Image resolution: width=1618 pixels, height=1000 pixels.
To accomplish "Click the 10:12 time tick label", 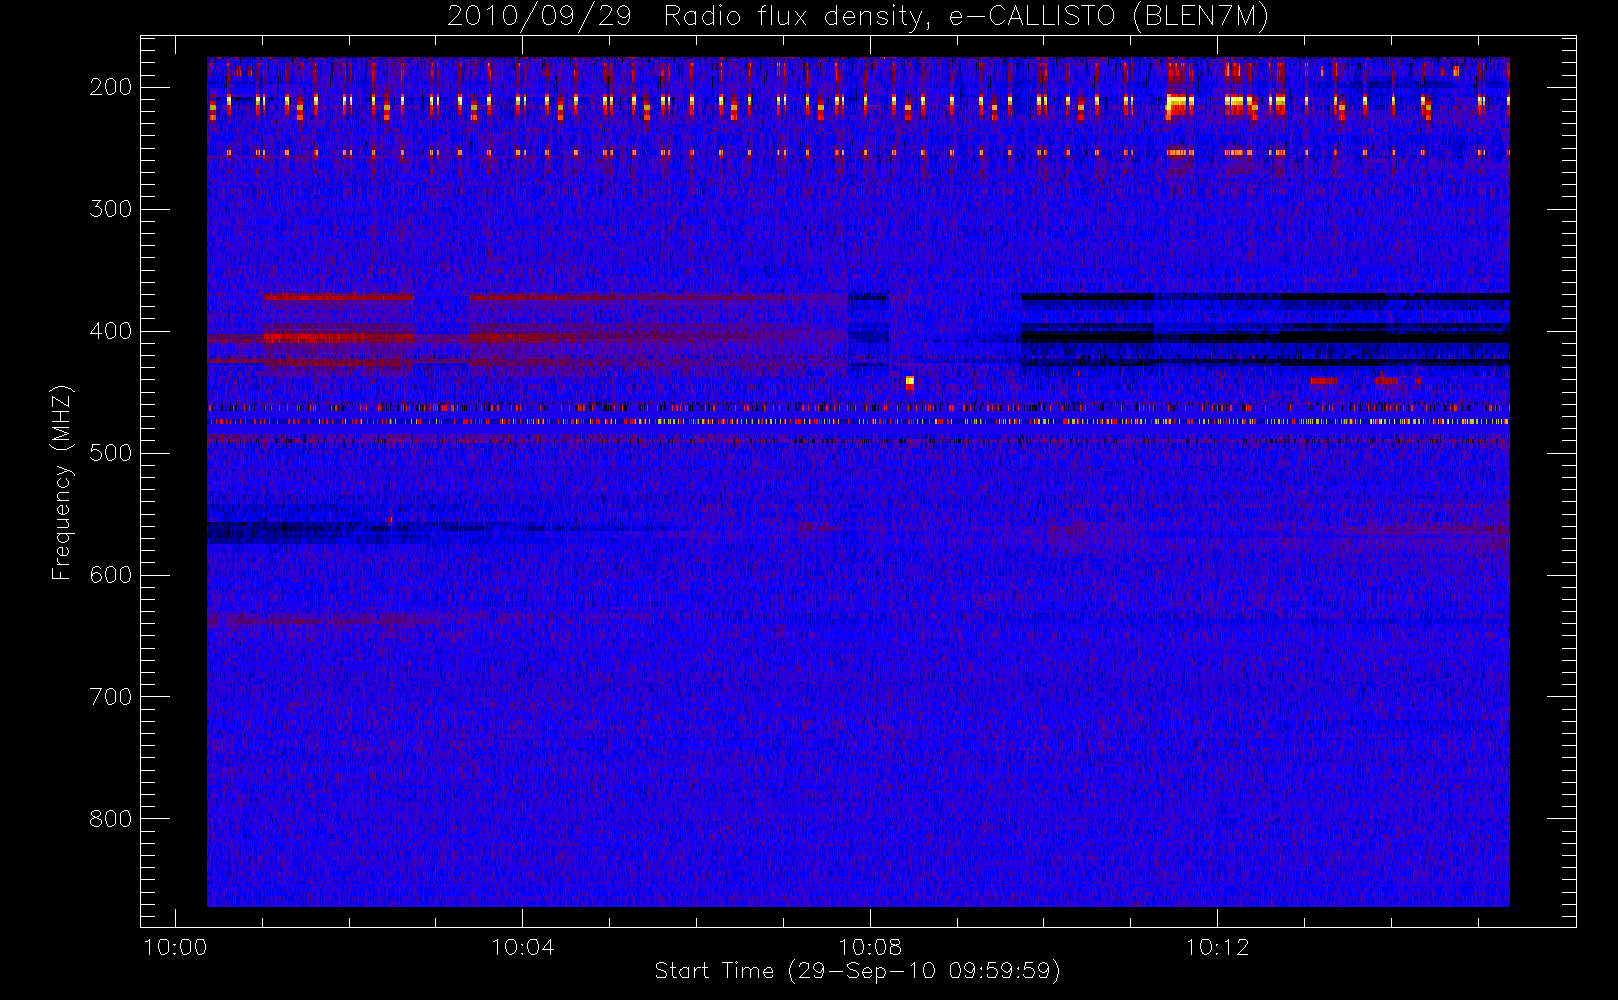I will pyautogui.click(x=1217, y=947).
